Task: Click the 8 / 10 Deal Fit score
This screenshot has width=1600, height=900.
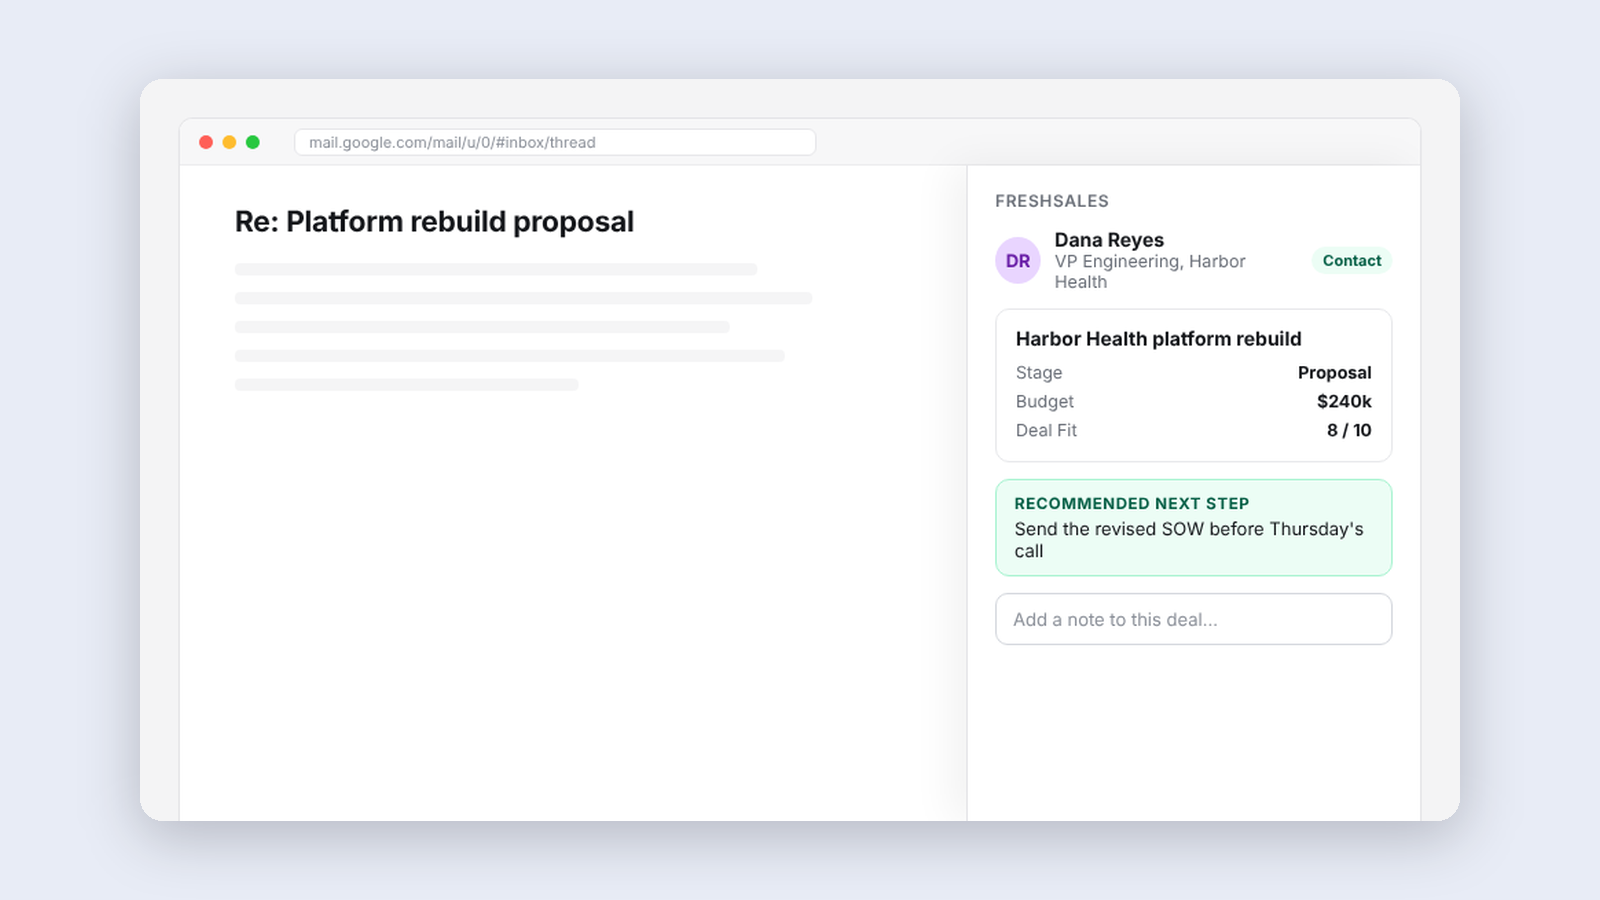Action: (x=1349, y=431)
